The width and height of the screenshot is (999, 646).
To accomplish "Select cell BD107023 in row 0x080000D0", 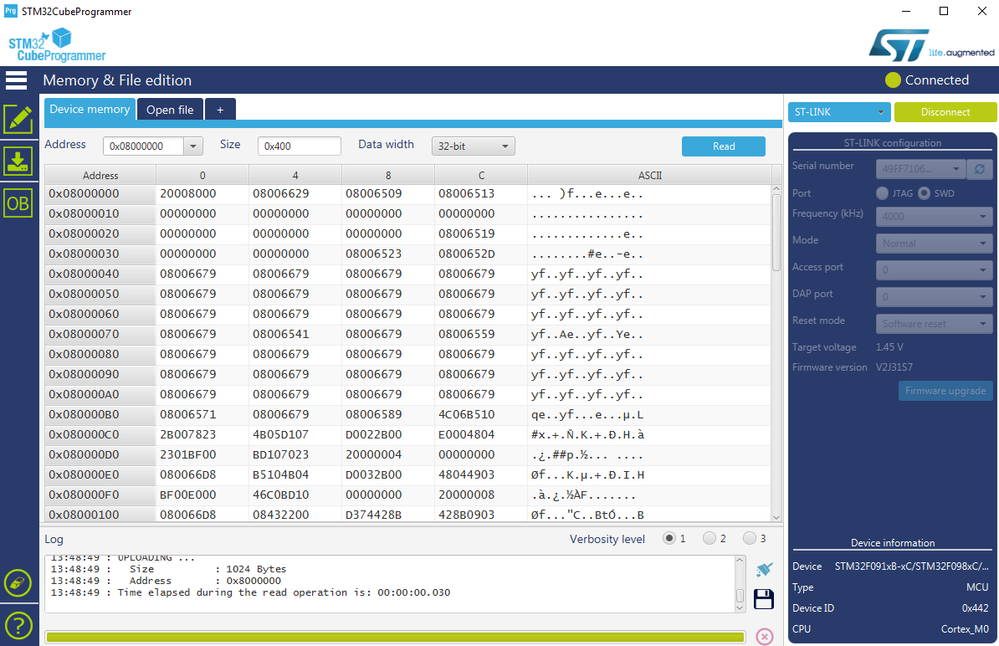I will pyautogui.click(x=295, y=454).
